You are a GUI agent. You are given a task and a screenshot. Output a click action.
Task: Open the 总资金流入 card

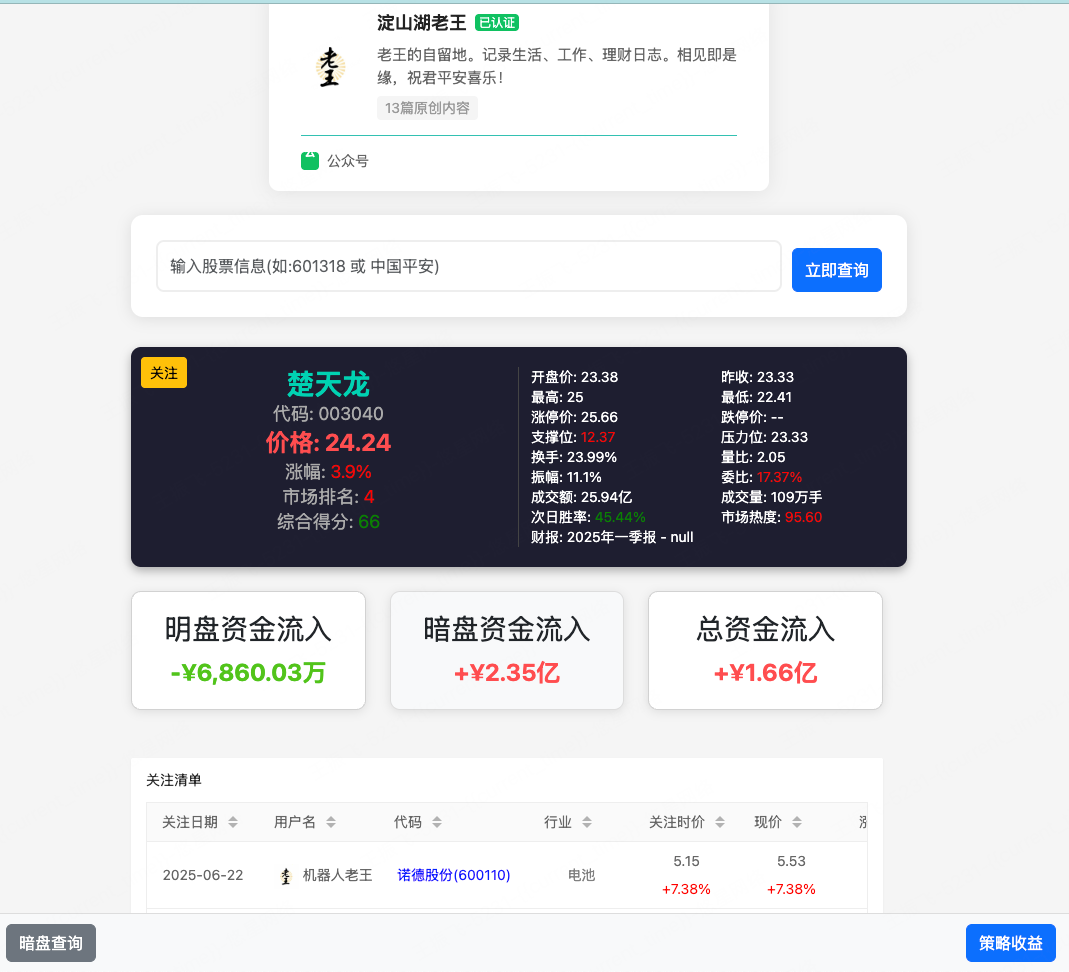pos(765,650)
